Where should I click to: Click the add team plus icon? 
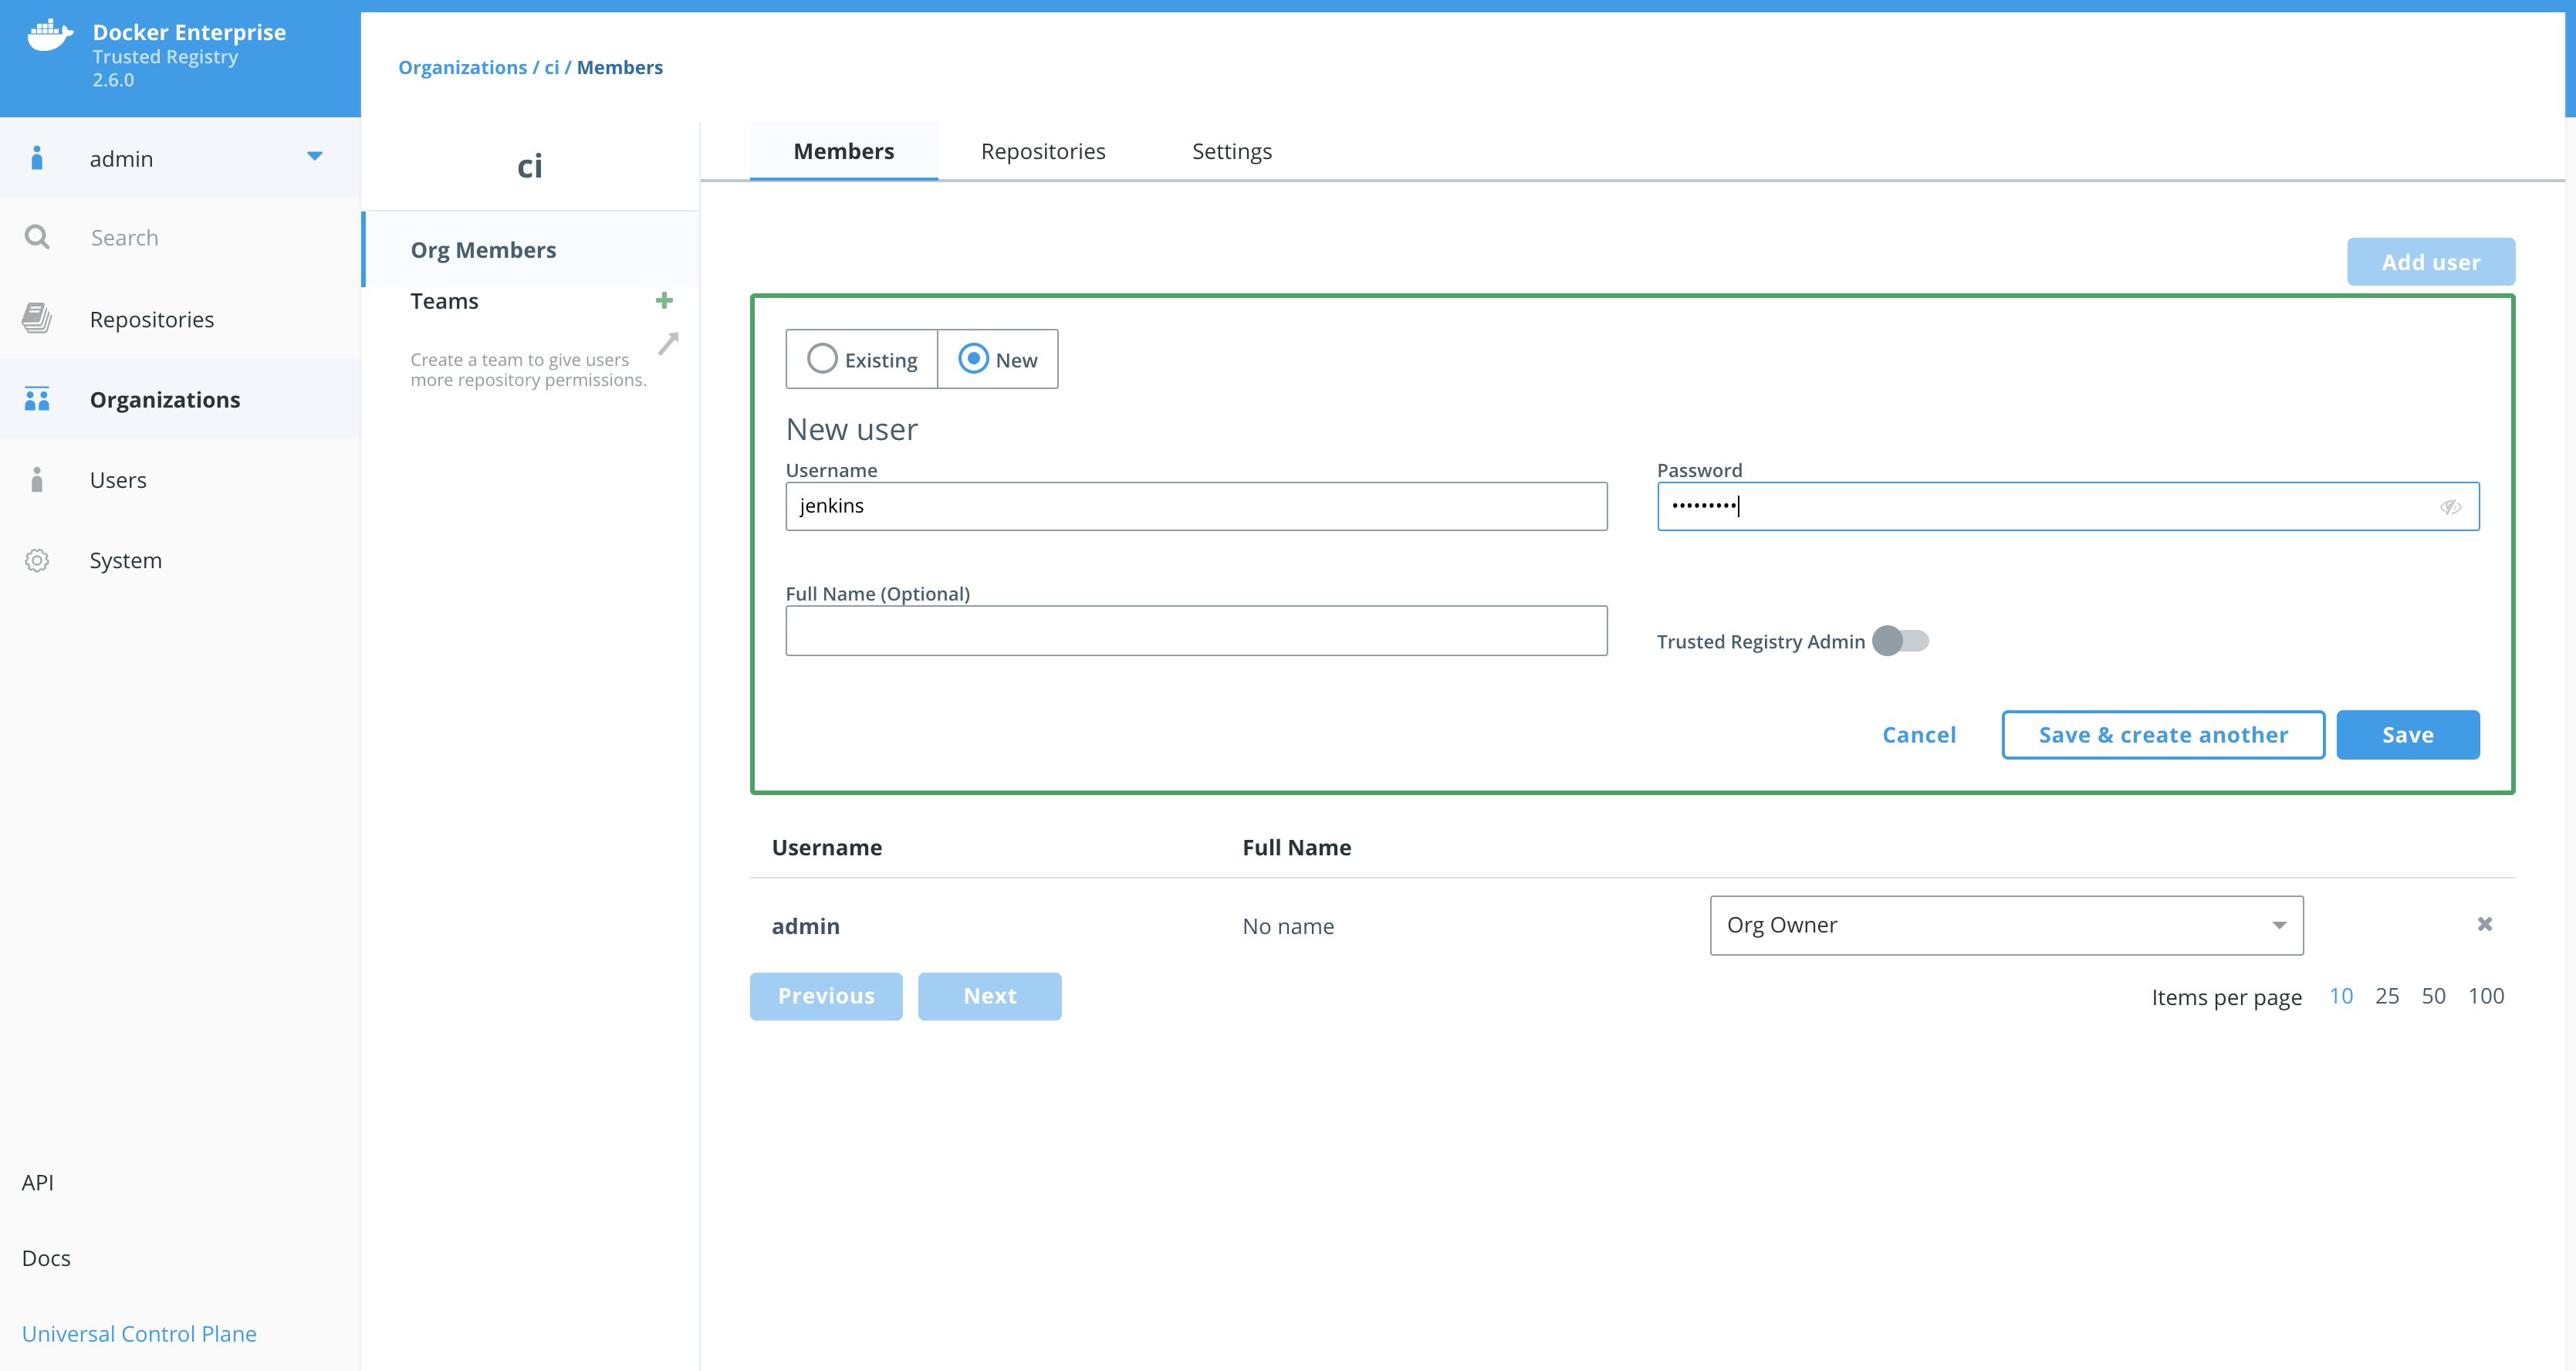click(664, 300)
